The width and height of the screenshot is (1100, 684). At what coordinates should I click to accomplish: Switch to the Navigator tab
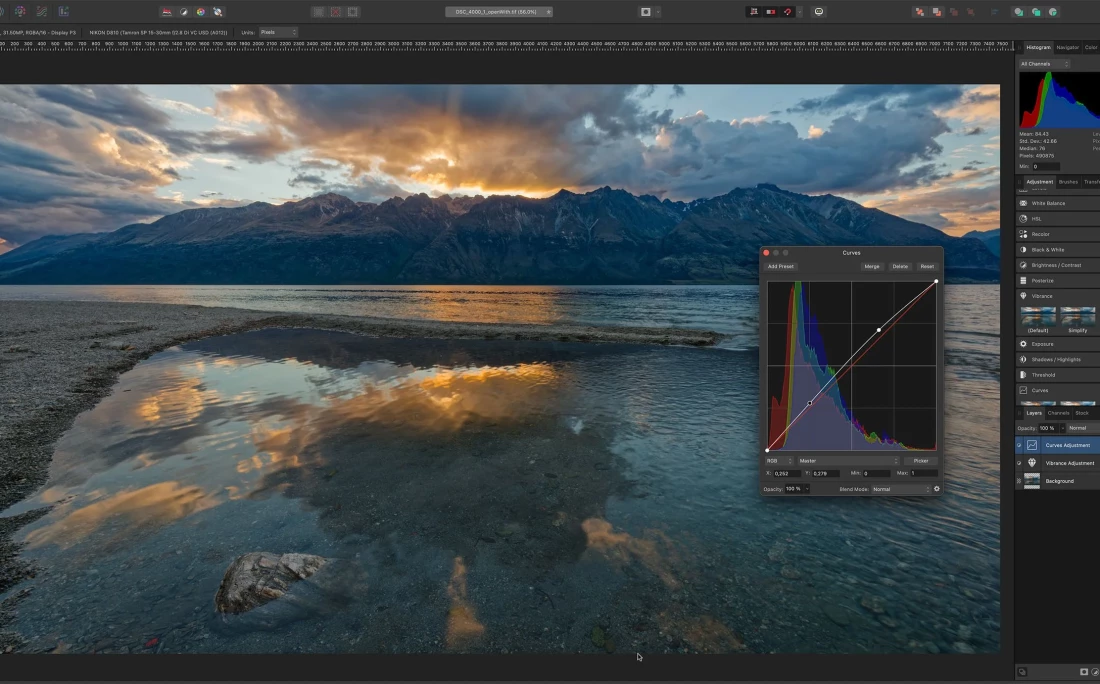1068,47
